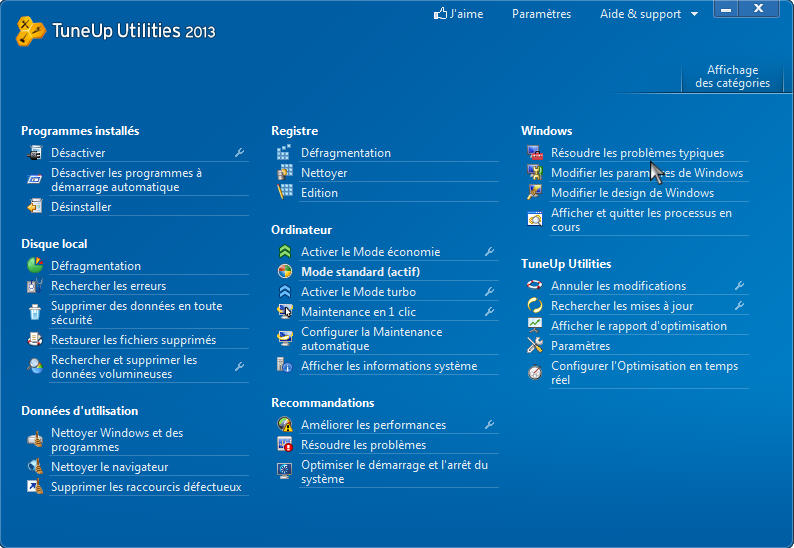
Task: Click the Rechercher les erreurs icon
Action: [34, 285]
